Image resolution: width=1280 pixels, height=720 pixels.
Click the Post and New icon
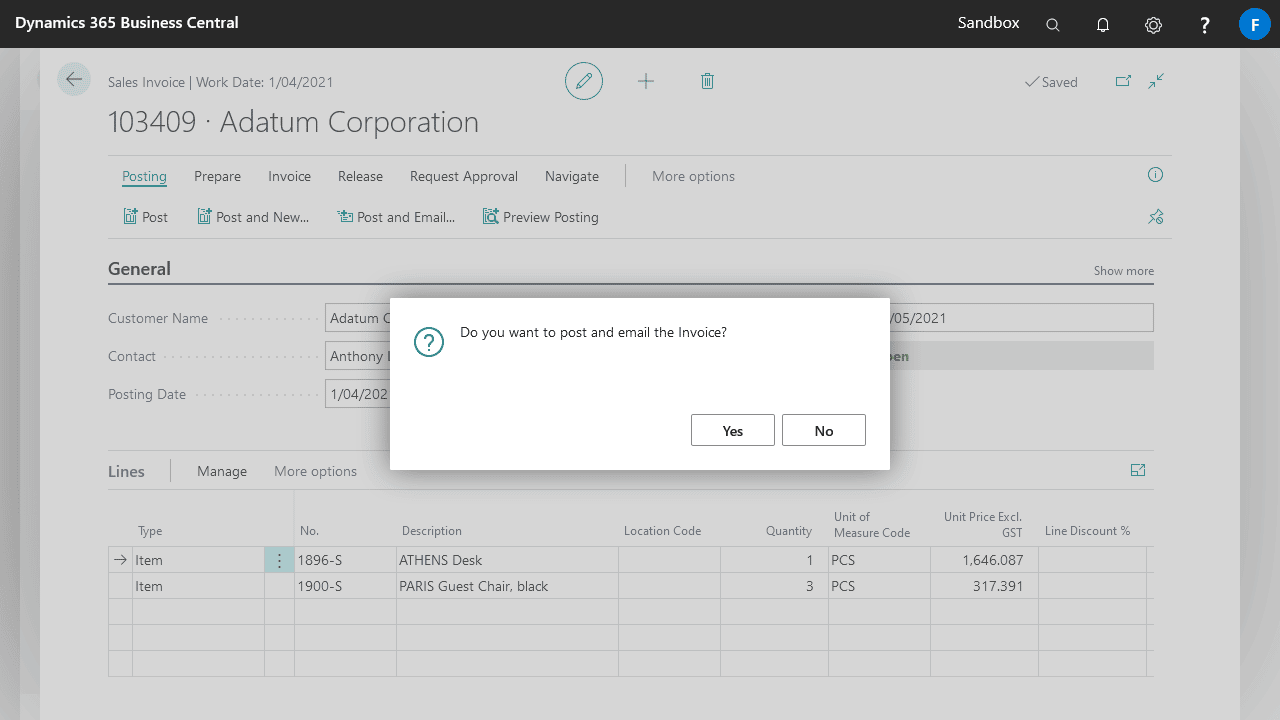[204, 216]
